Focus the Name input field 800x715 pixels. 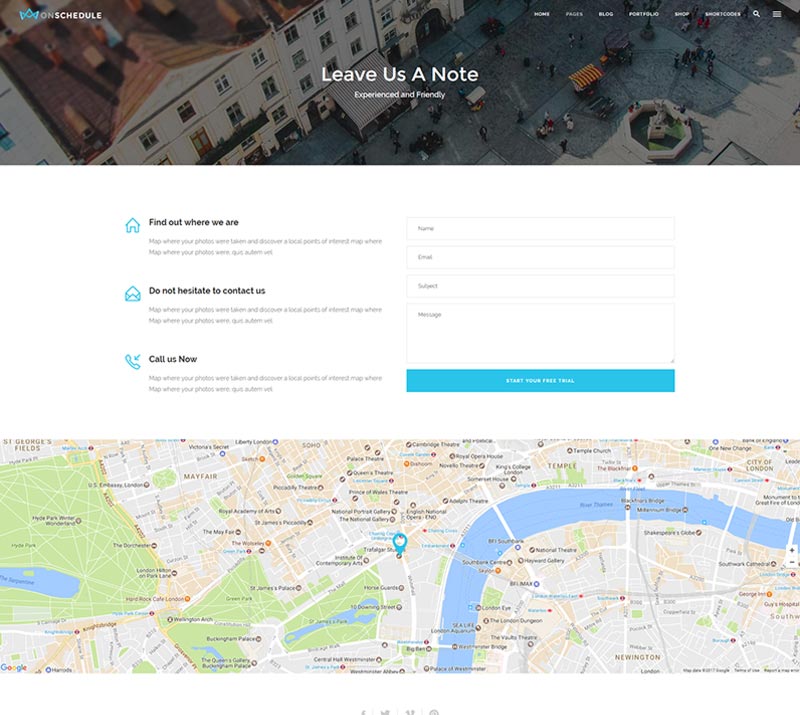(x=540, y=229)
